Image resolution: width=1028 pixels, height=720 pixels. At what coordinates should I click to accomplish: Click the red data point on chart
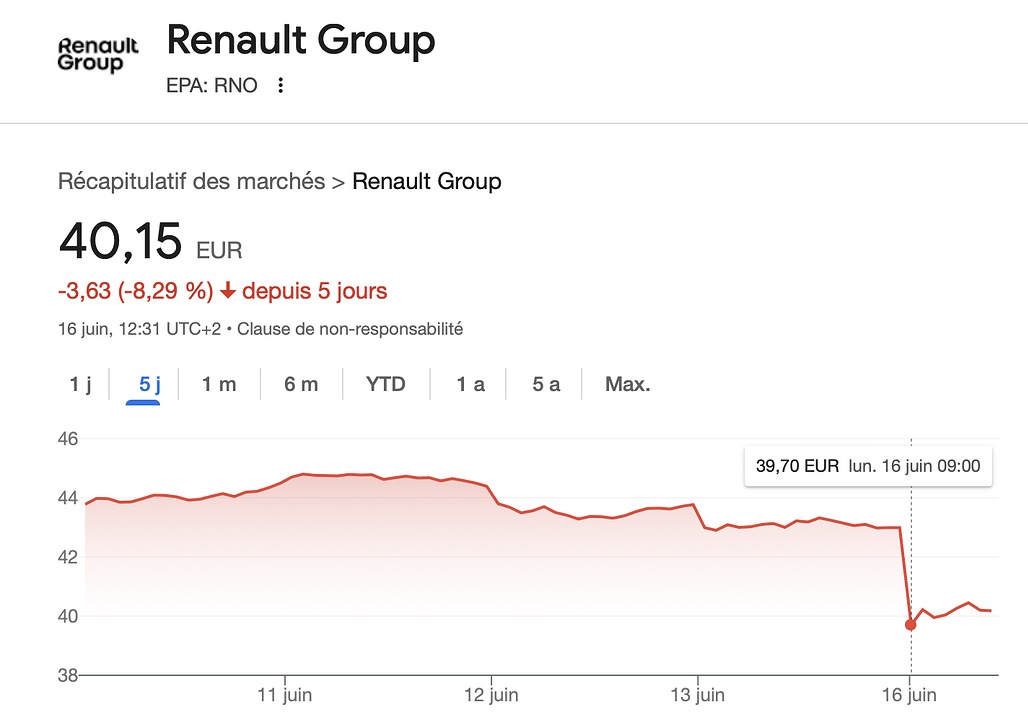(x=911, y=625)
